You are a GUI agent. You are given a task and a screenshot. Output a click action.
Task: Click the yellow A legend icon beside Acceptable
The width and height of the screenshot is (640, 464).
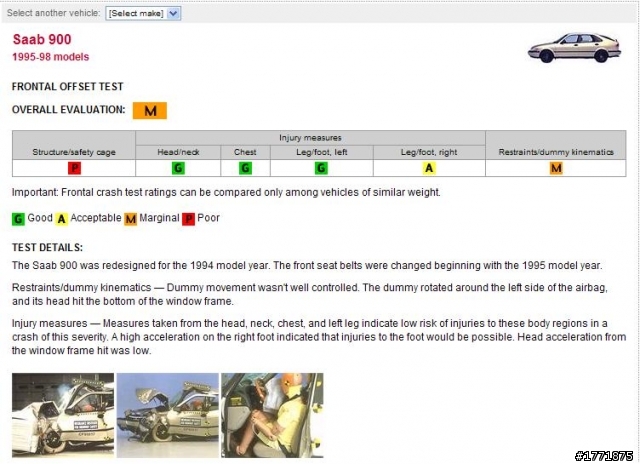(x=62, y=219)
